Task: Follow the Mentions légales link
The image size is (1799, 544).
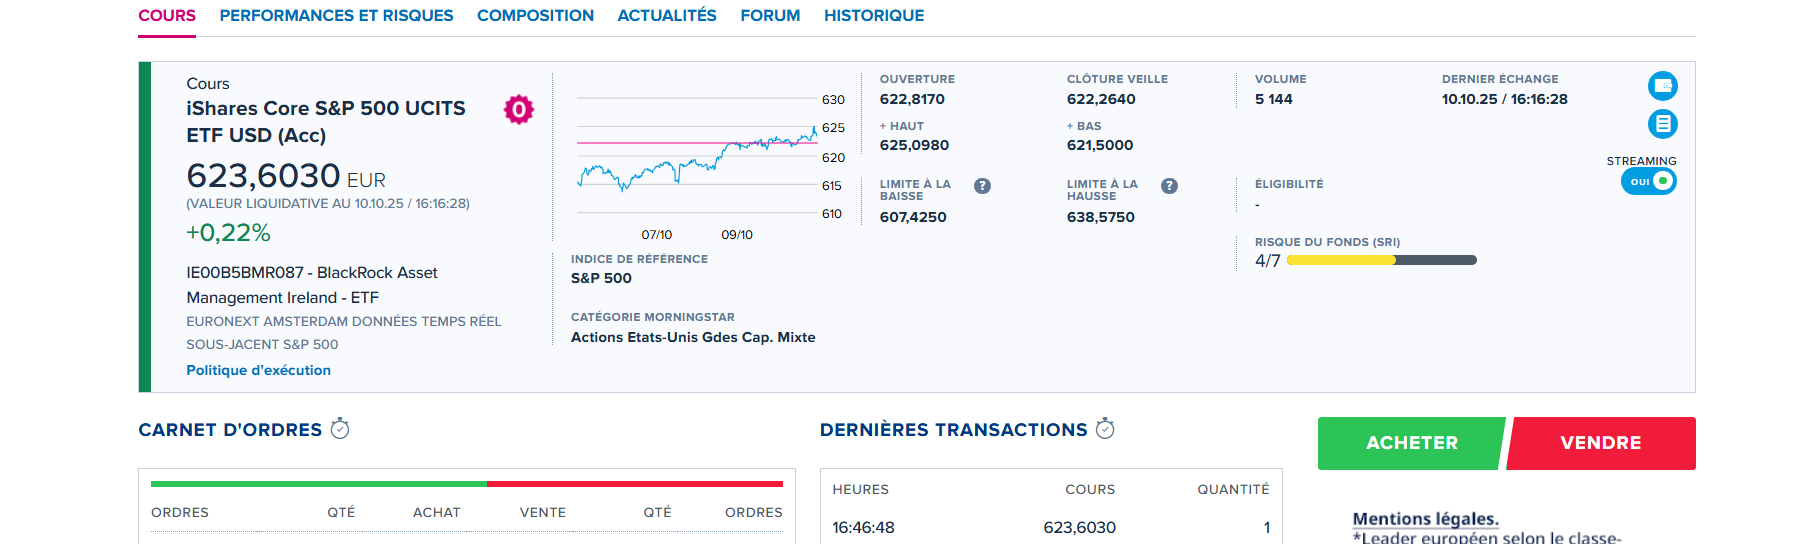Action: pos(1425,518)
